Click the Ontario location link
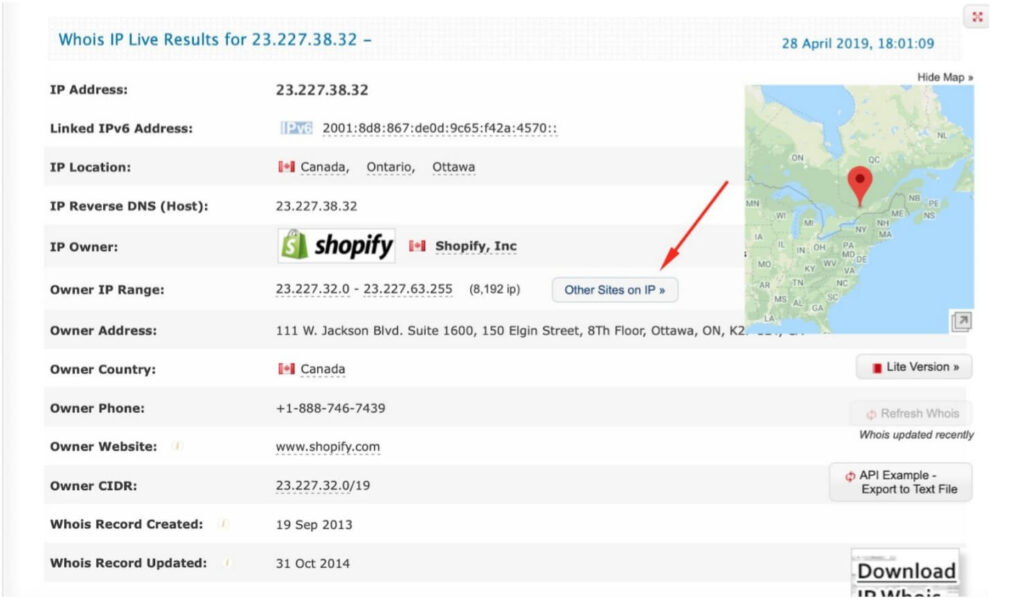 tap(390, 167)
